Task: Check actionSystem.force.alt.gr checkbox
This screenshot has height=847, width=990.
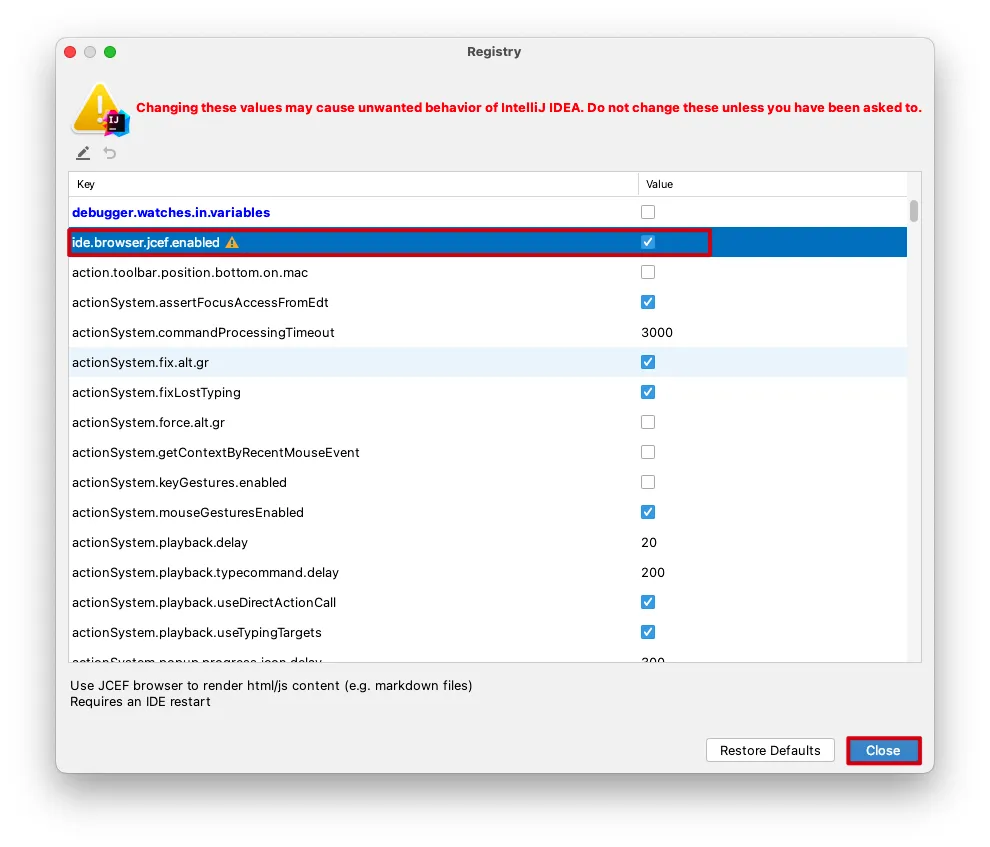Action: click(648, 422)
